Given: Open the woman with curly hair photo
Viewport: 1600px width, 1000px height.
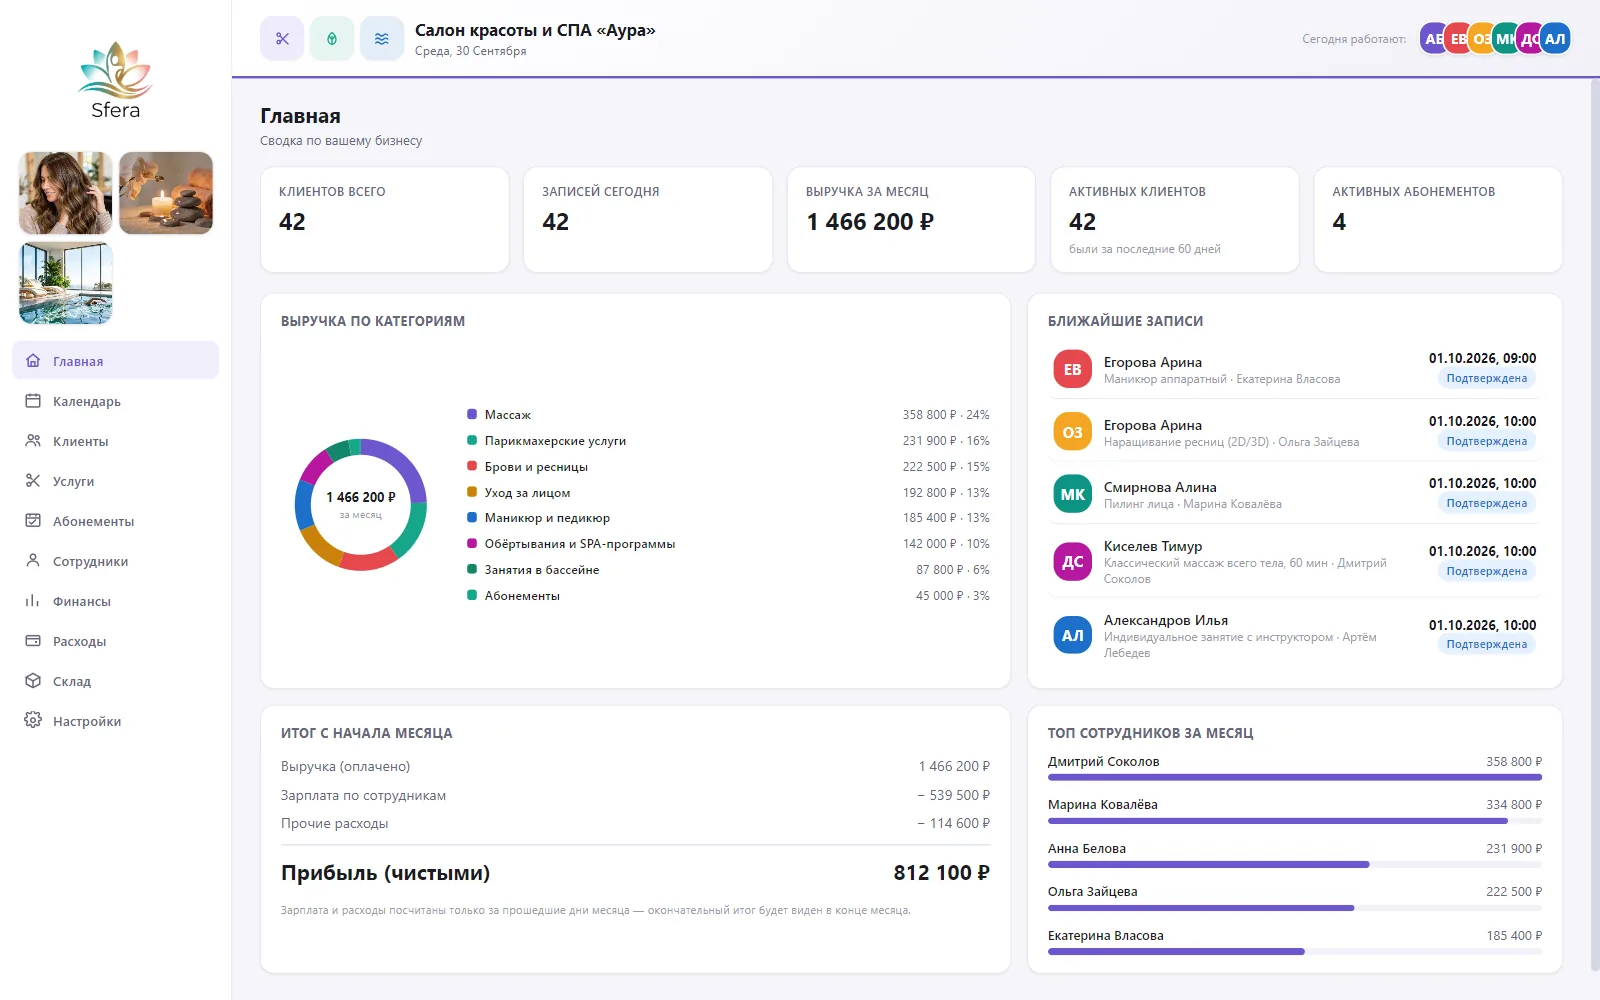Looking at the screenshot, I should [x=66, y=193].
